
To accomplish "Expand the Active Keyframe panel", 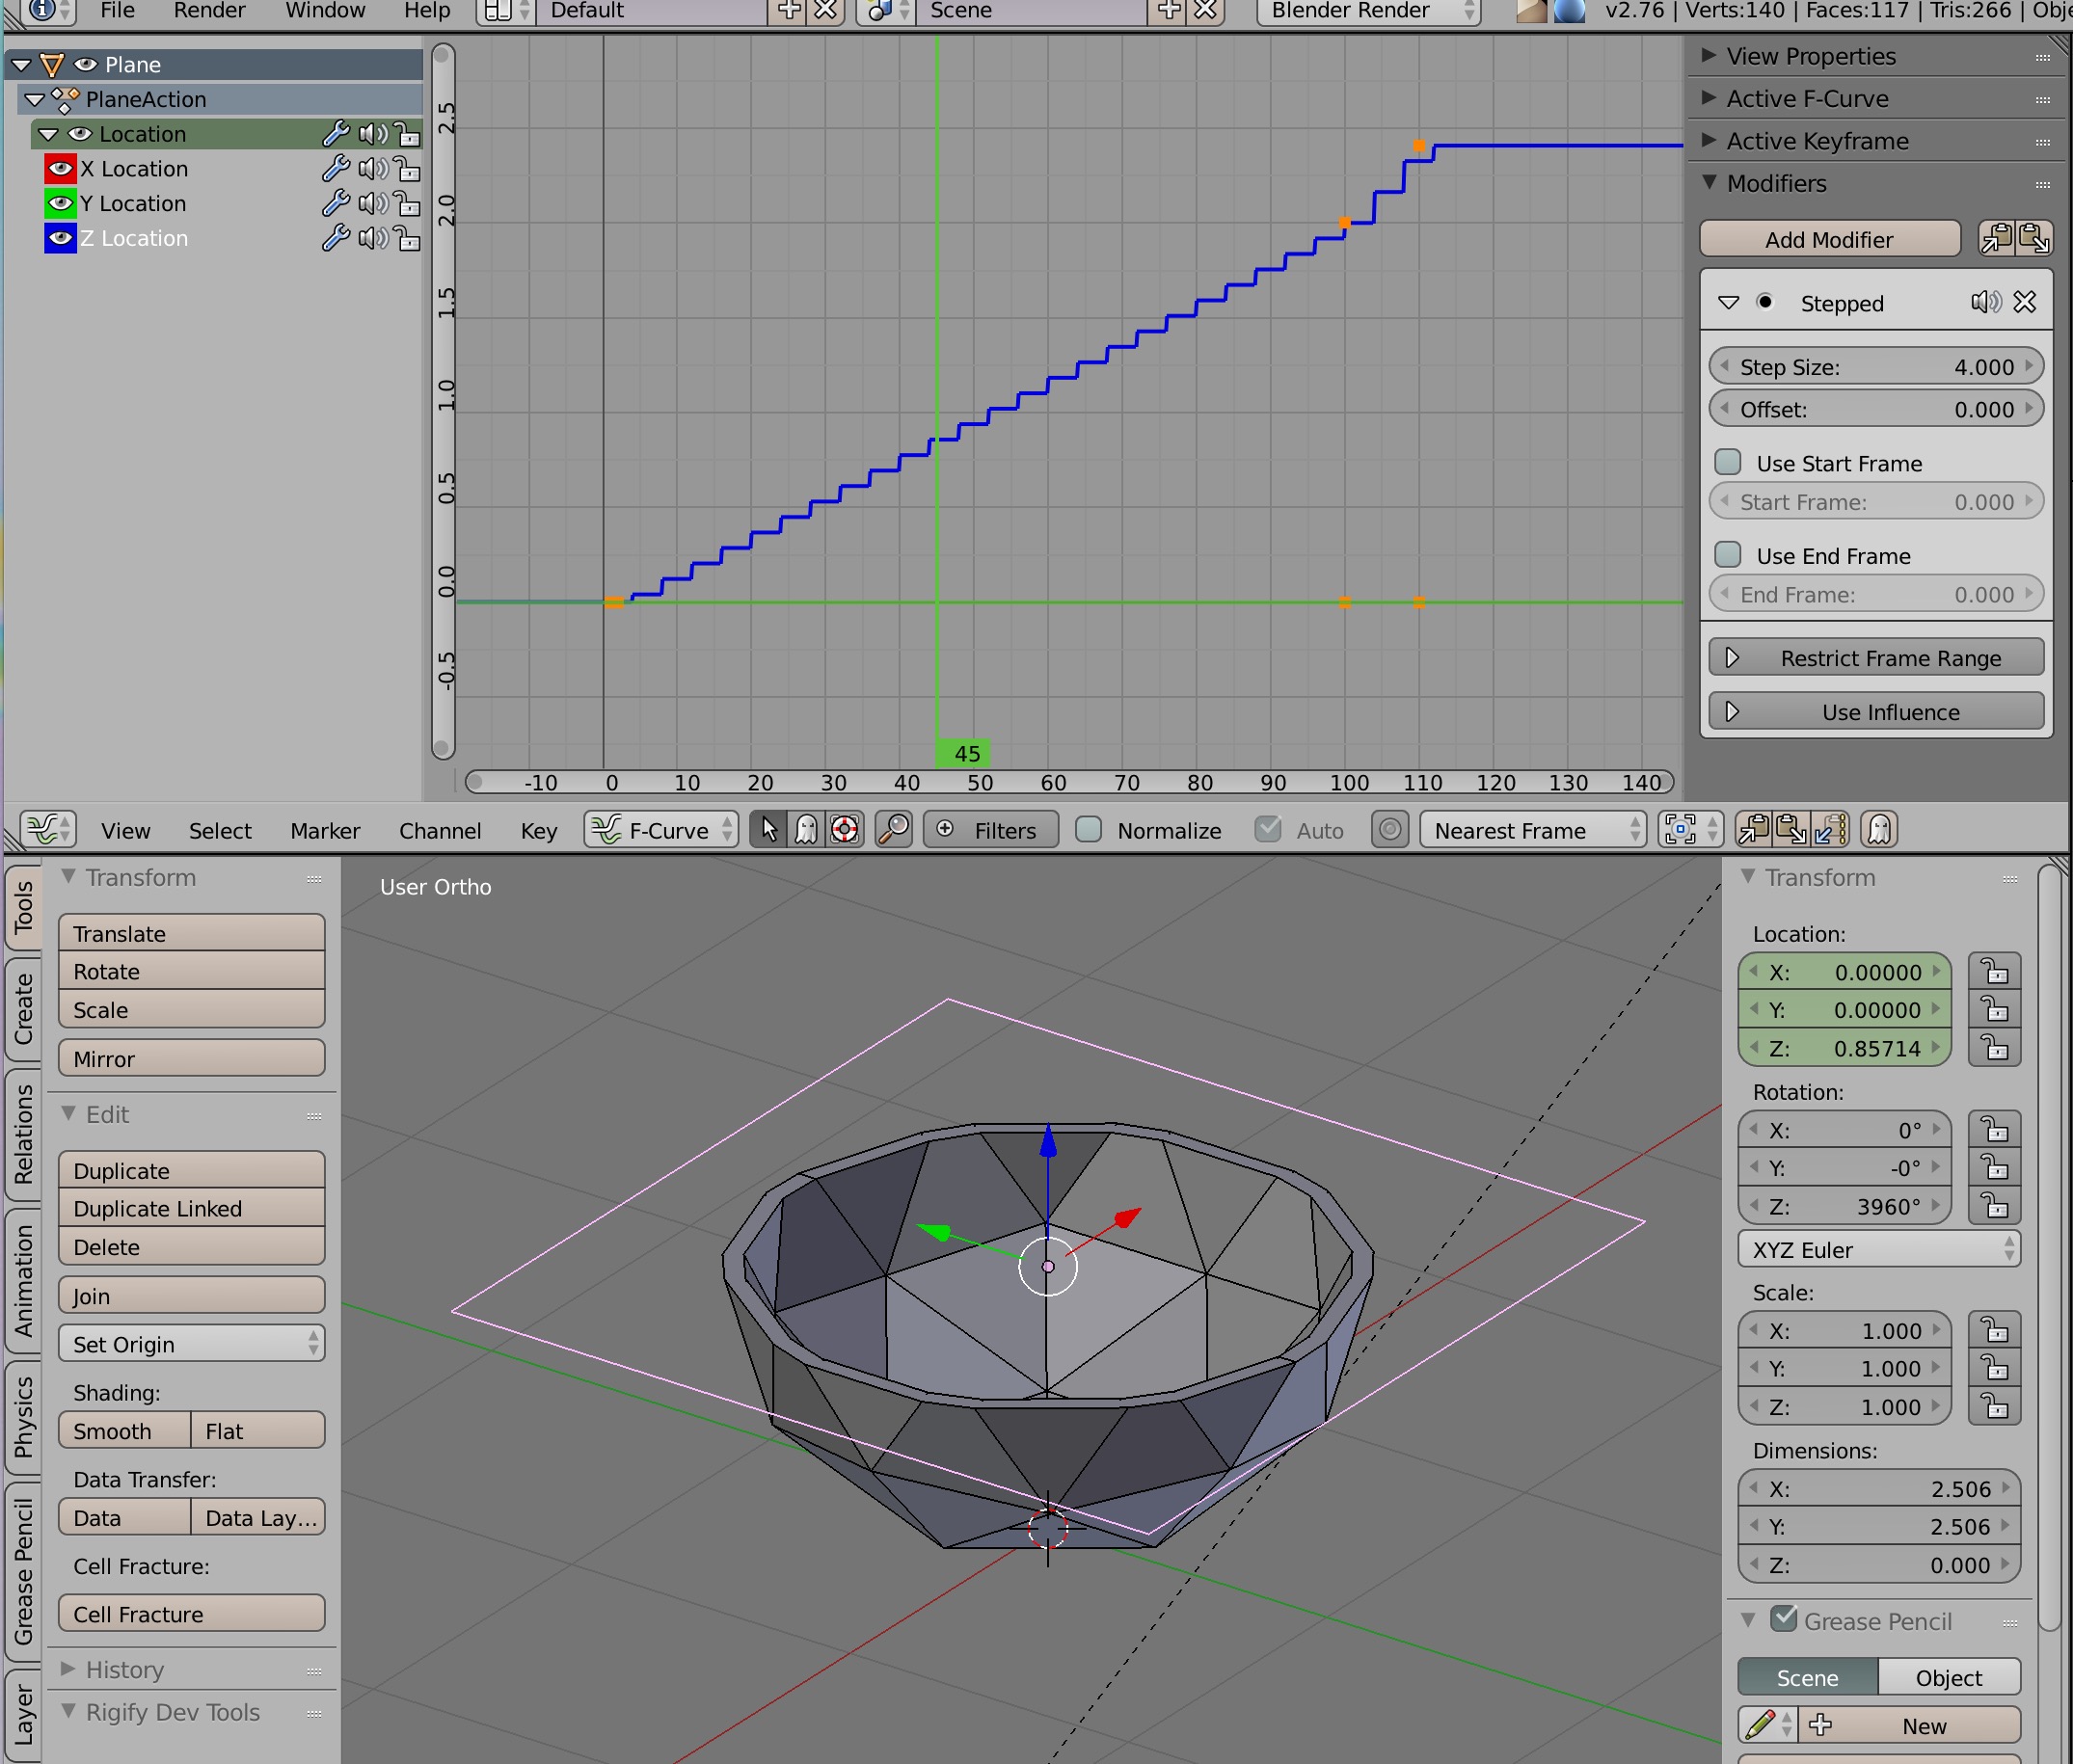I will coord(1709,140).
